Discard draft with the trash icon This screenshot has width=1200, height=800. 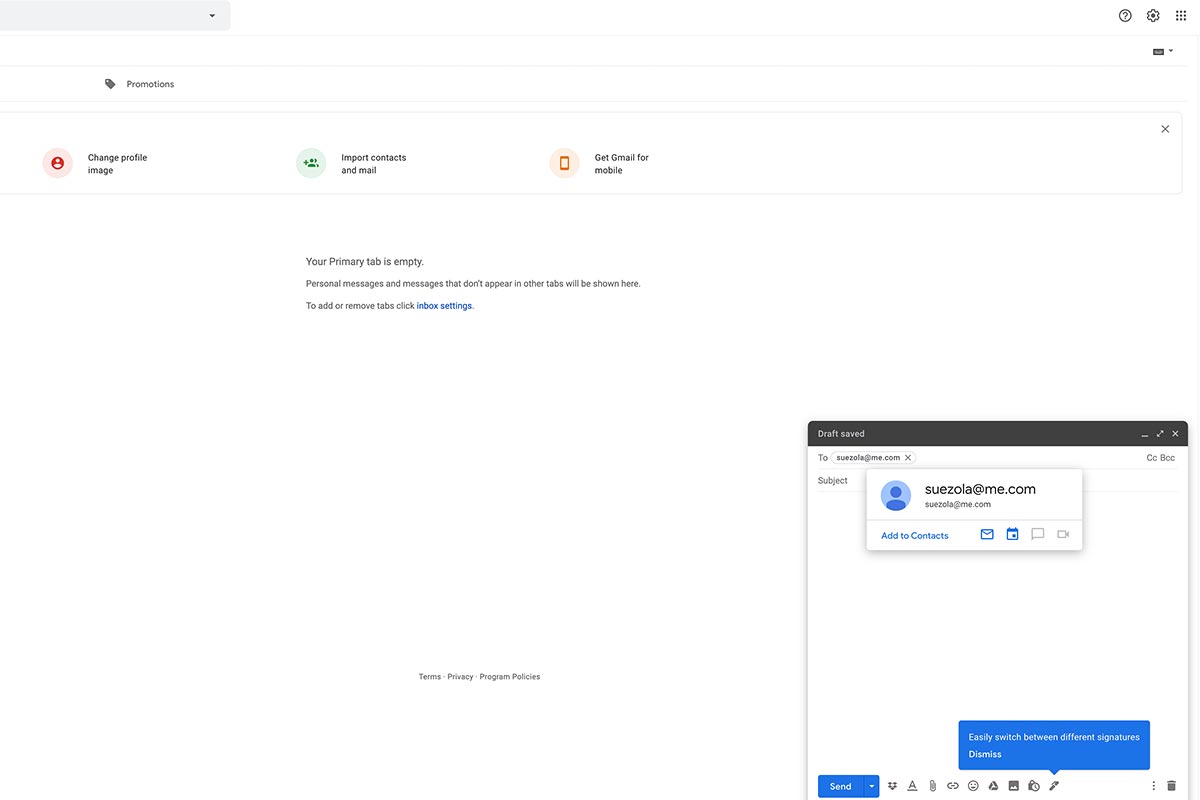[1171, 786]
